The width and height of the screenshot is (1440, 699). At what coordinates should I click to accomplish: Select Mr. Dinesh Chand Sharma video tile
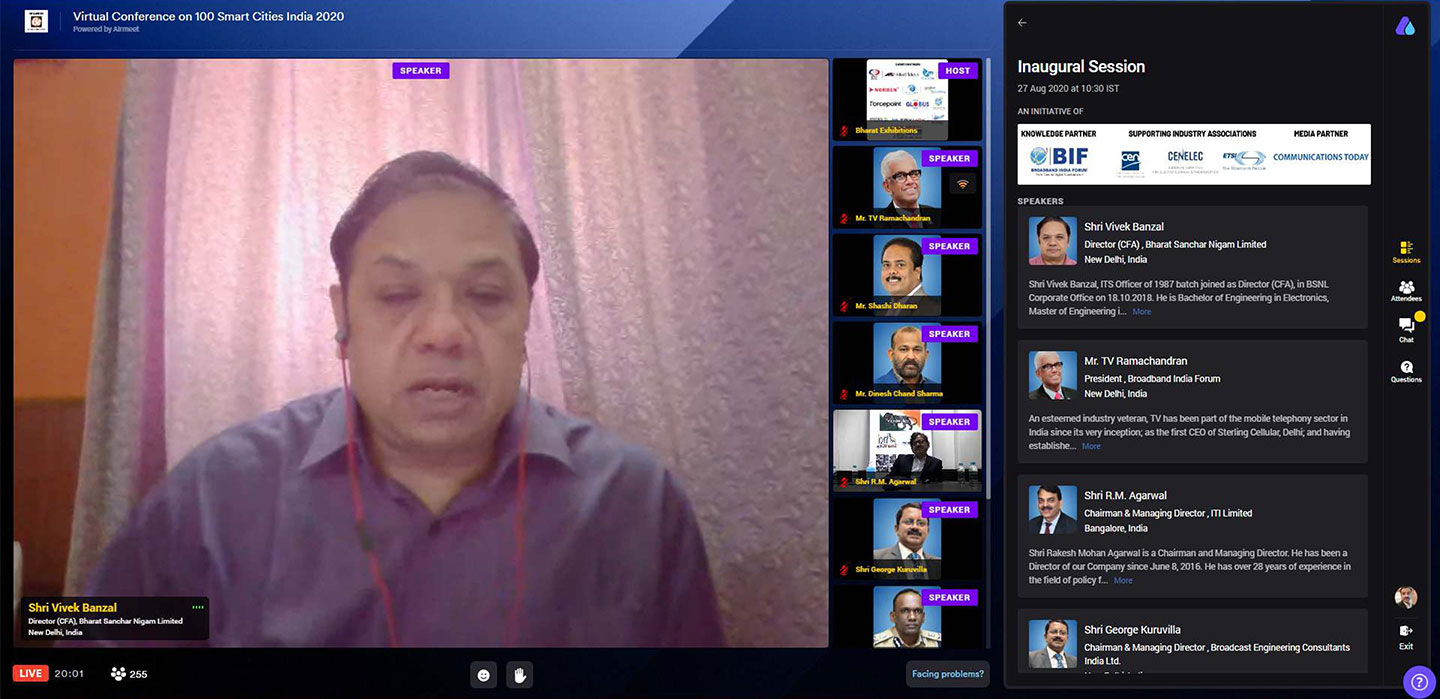pos(907,363)
